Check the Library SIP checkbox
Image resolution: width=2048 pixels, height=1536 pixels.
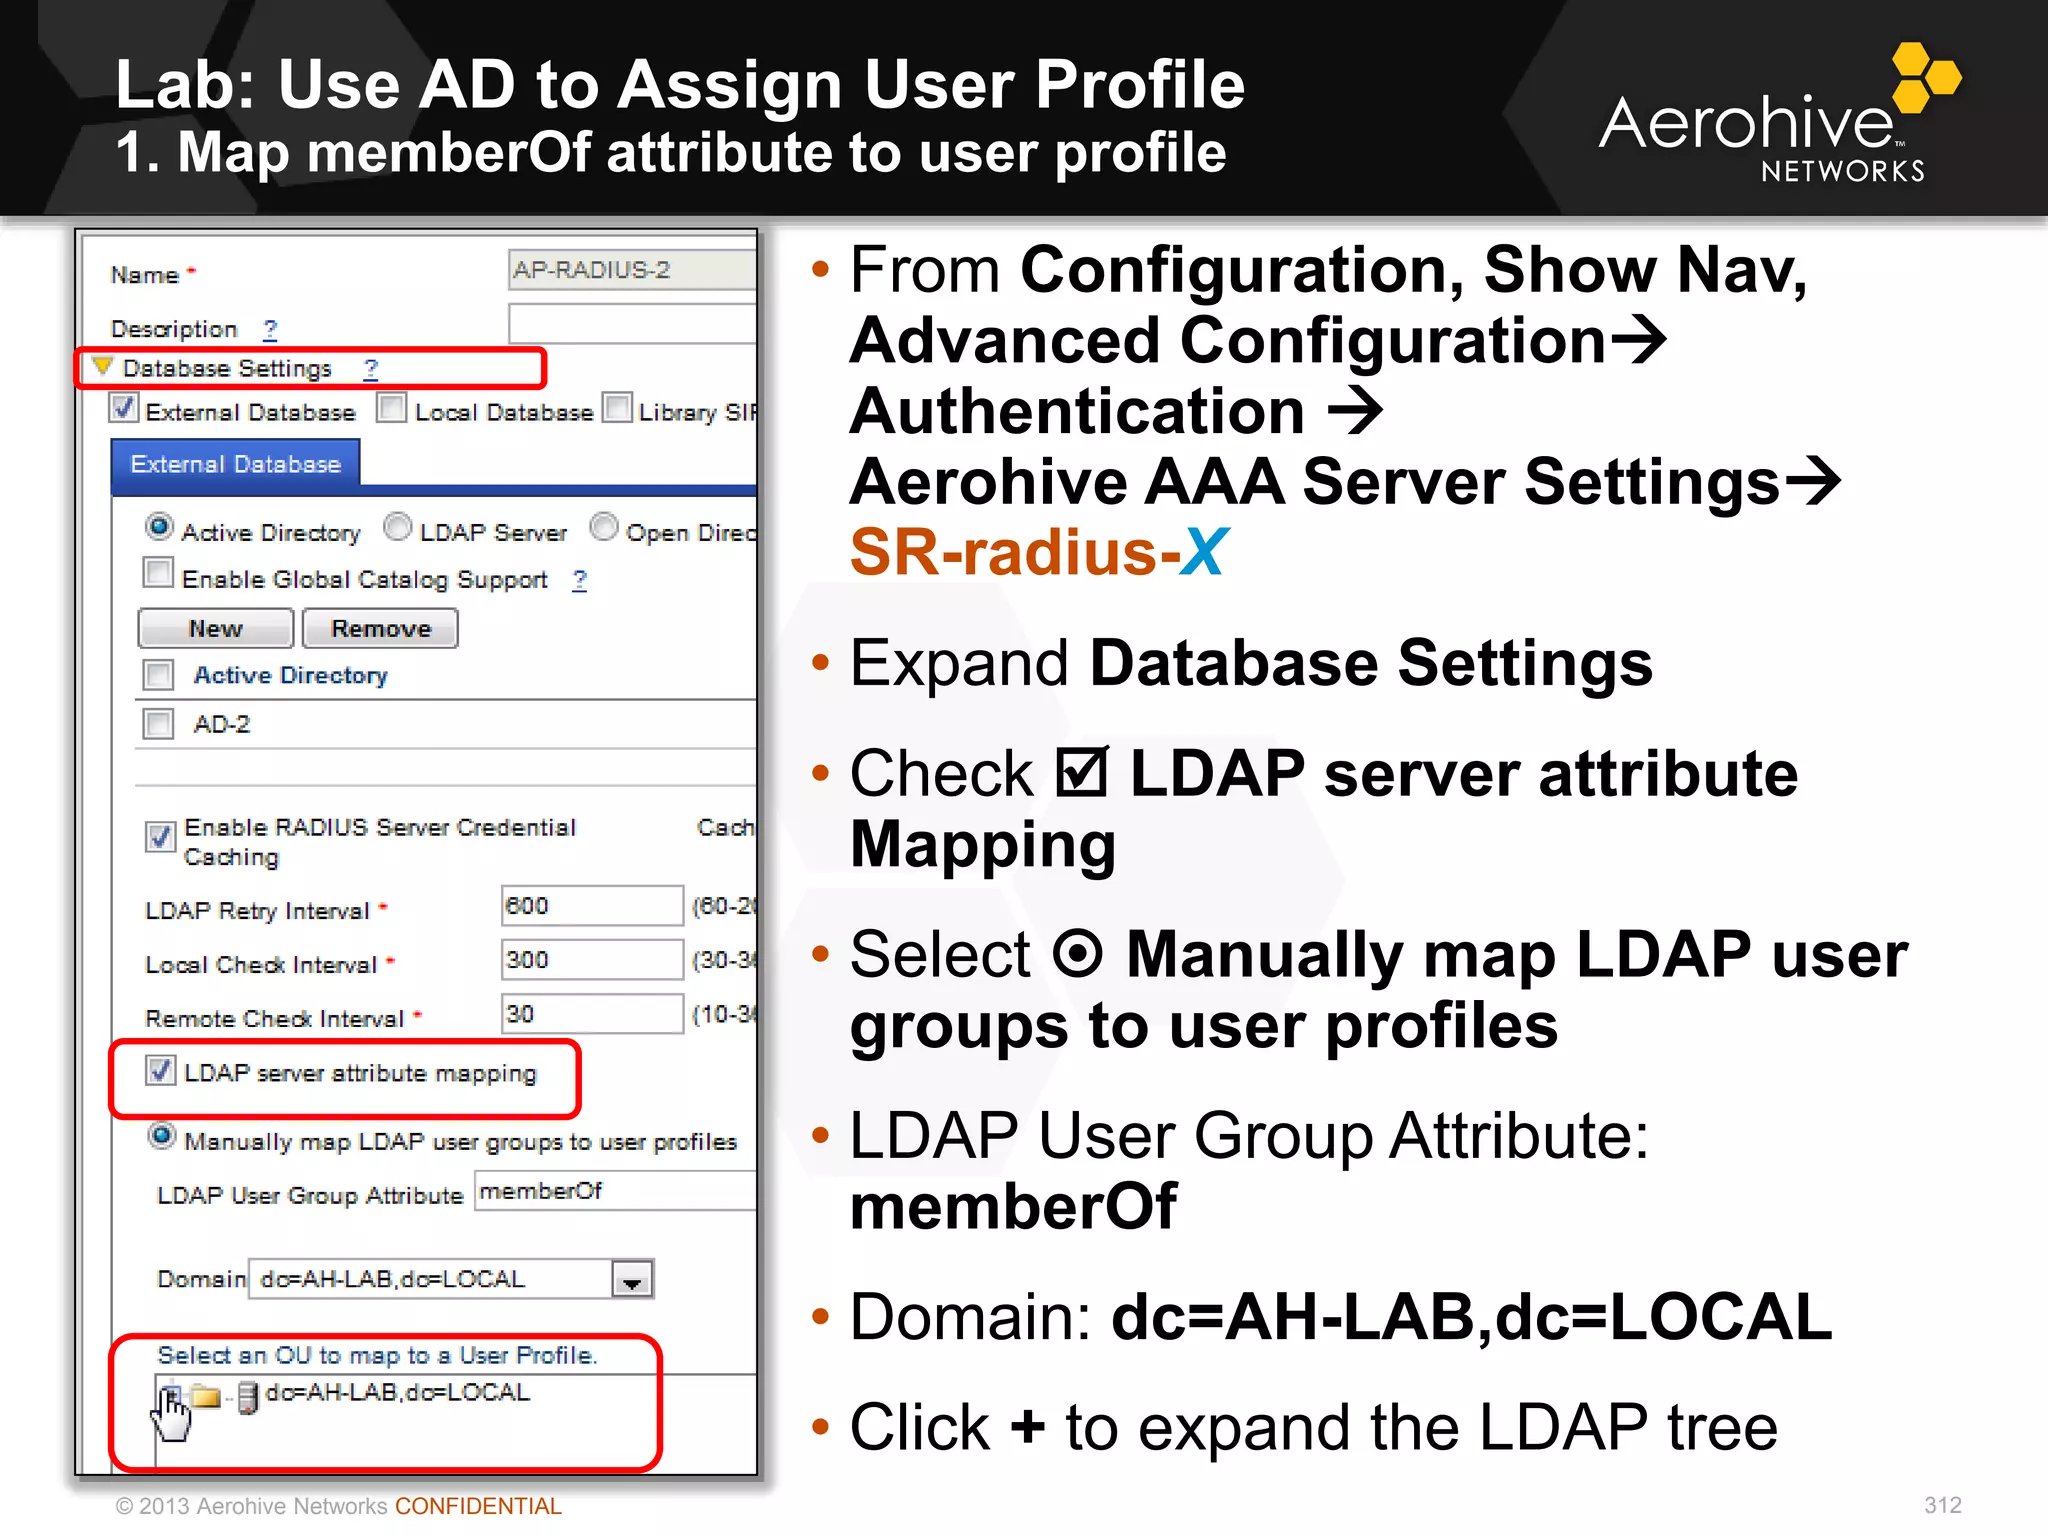click(617, 408)
